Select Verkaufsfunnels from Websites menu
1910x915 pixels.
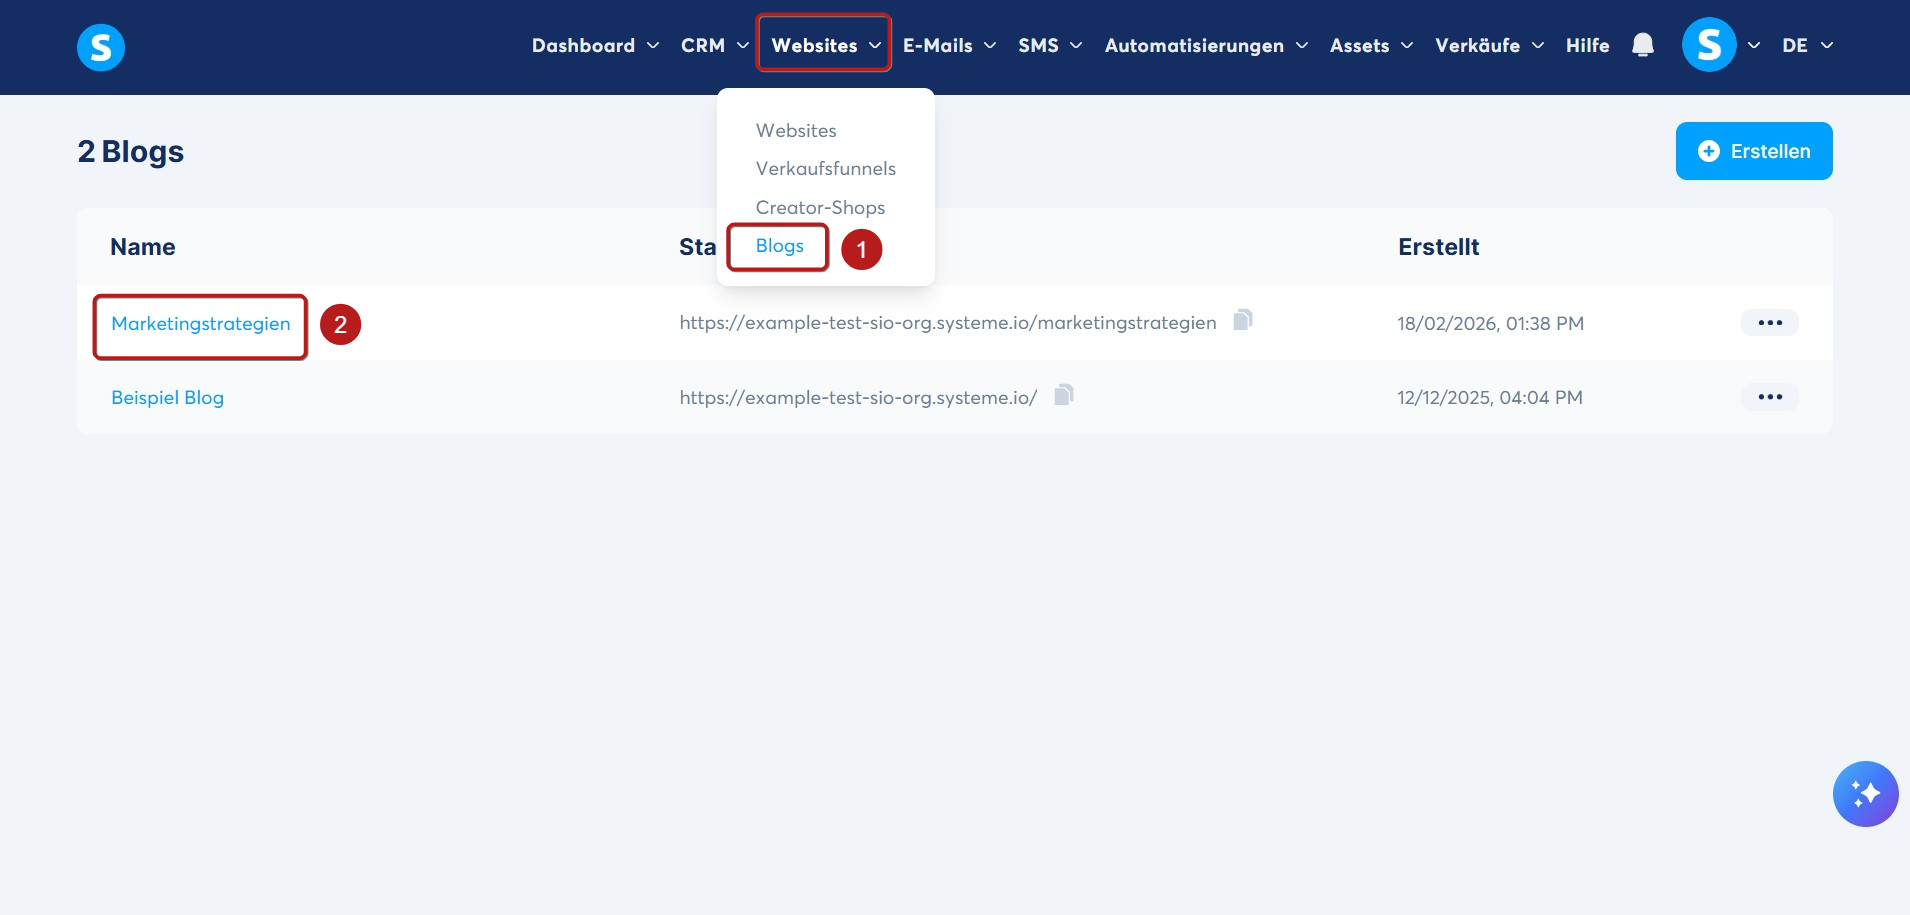tap(825, 168)
